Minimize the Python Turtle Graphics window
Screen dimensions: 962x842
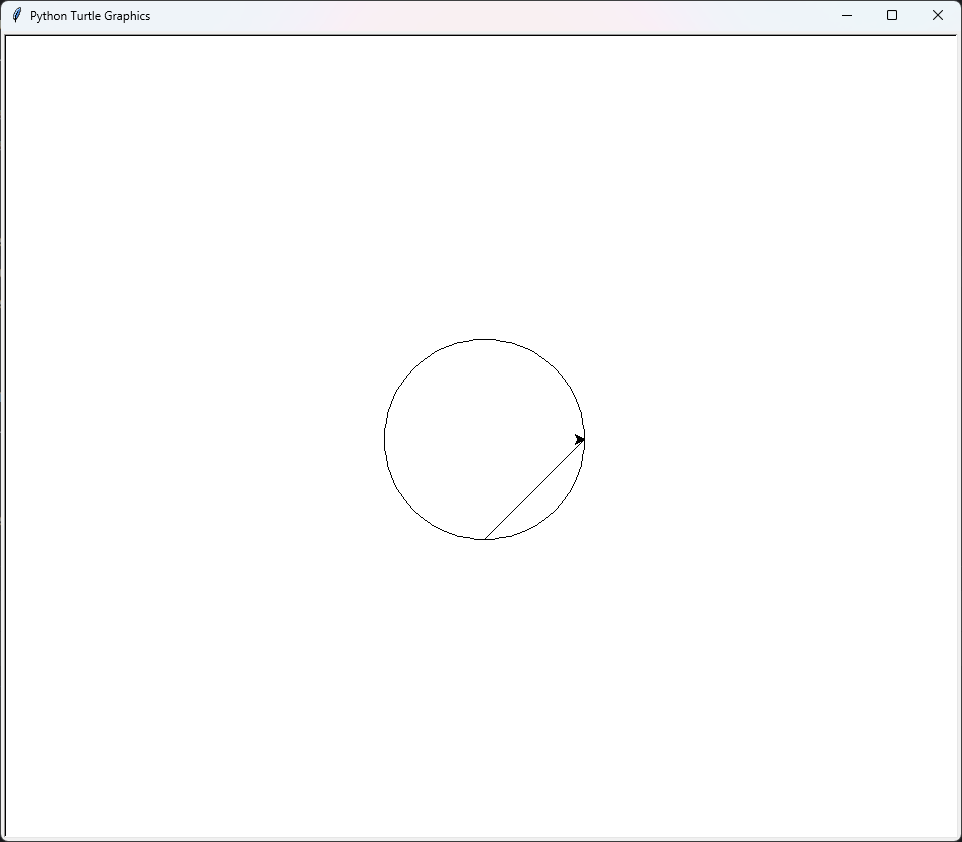pos(847,15)
